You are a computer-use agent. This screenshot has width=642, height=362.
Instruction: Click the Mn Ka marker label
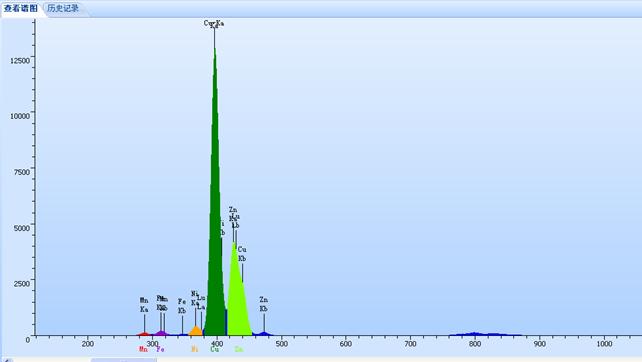coord(144,305)
